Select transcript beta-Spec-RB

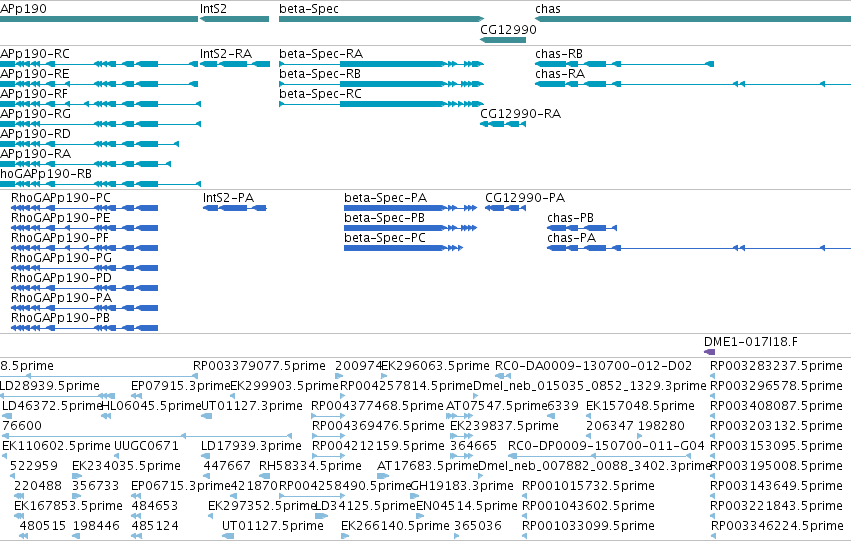click(381, 84)
